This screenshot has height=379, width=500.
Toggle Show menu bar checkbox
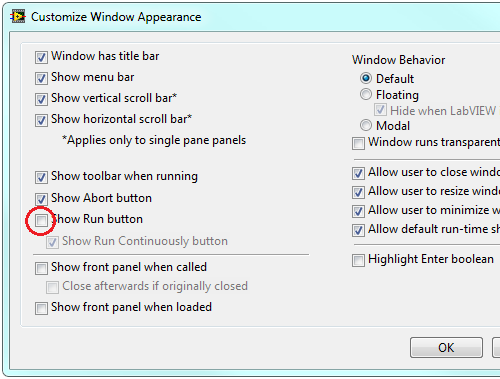(41, 78)
